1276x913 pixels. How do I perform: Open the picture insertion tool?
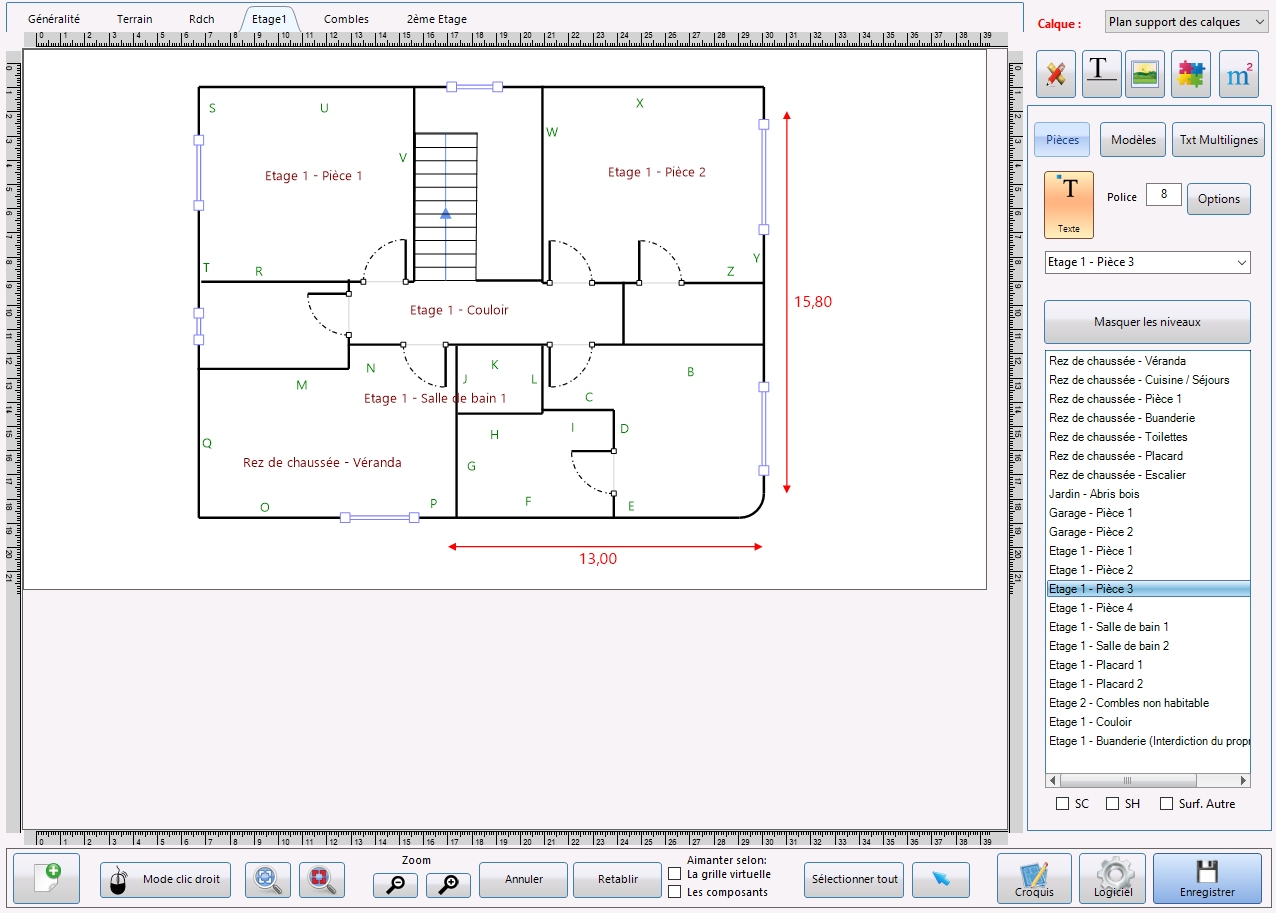[x=1144, y=74]
